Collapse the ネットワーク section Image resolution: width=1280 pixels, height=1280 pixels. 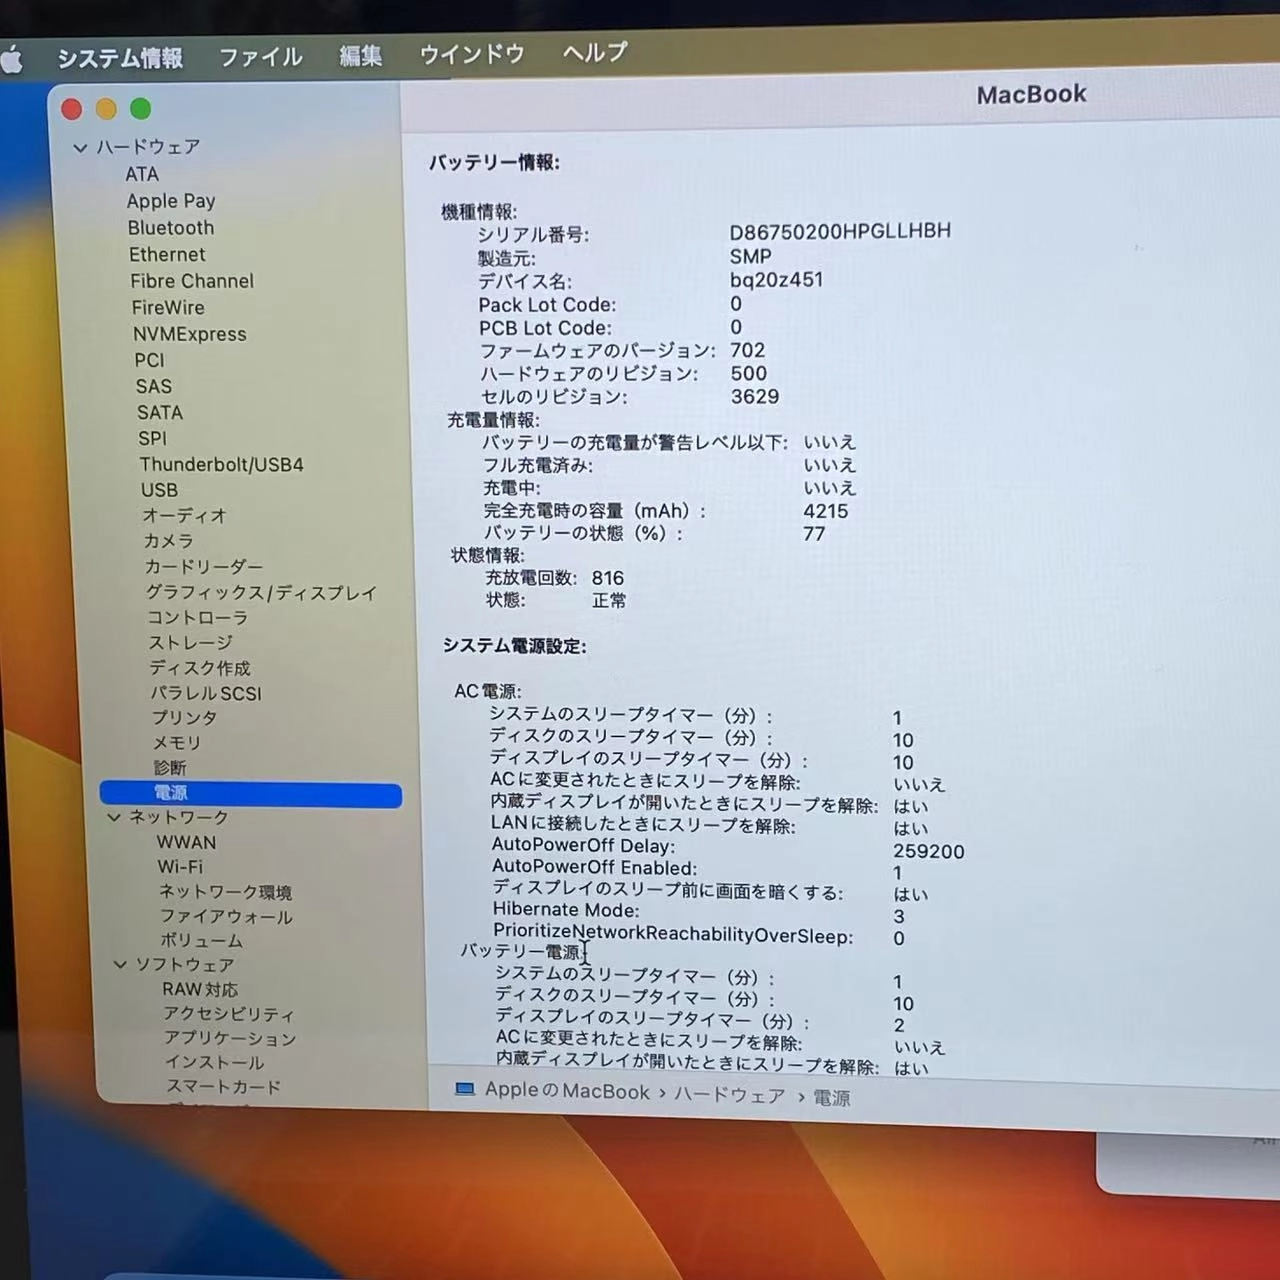click(114, 817)
